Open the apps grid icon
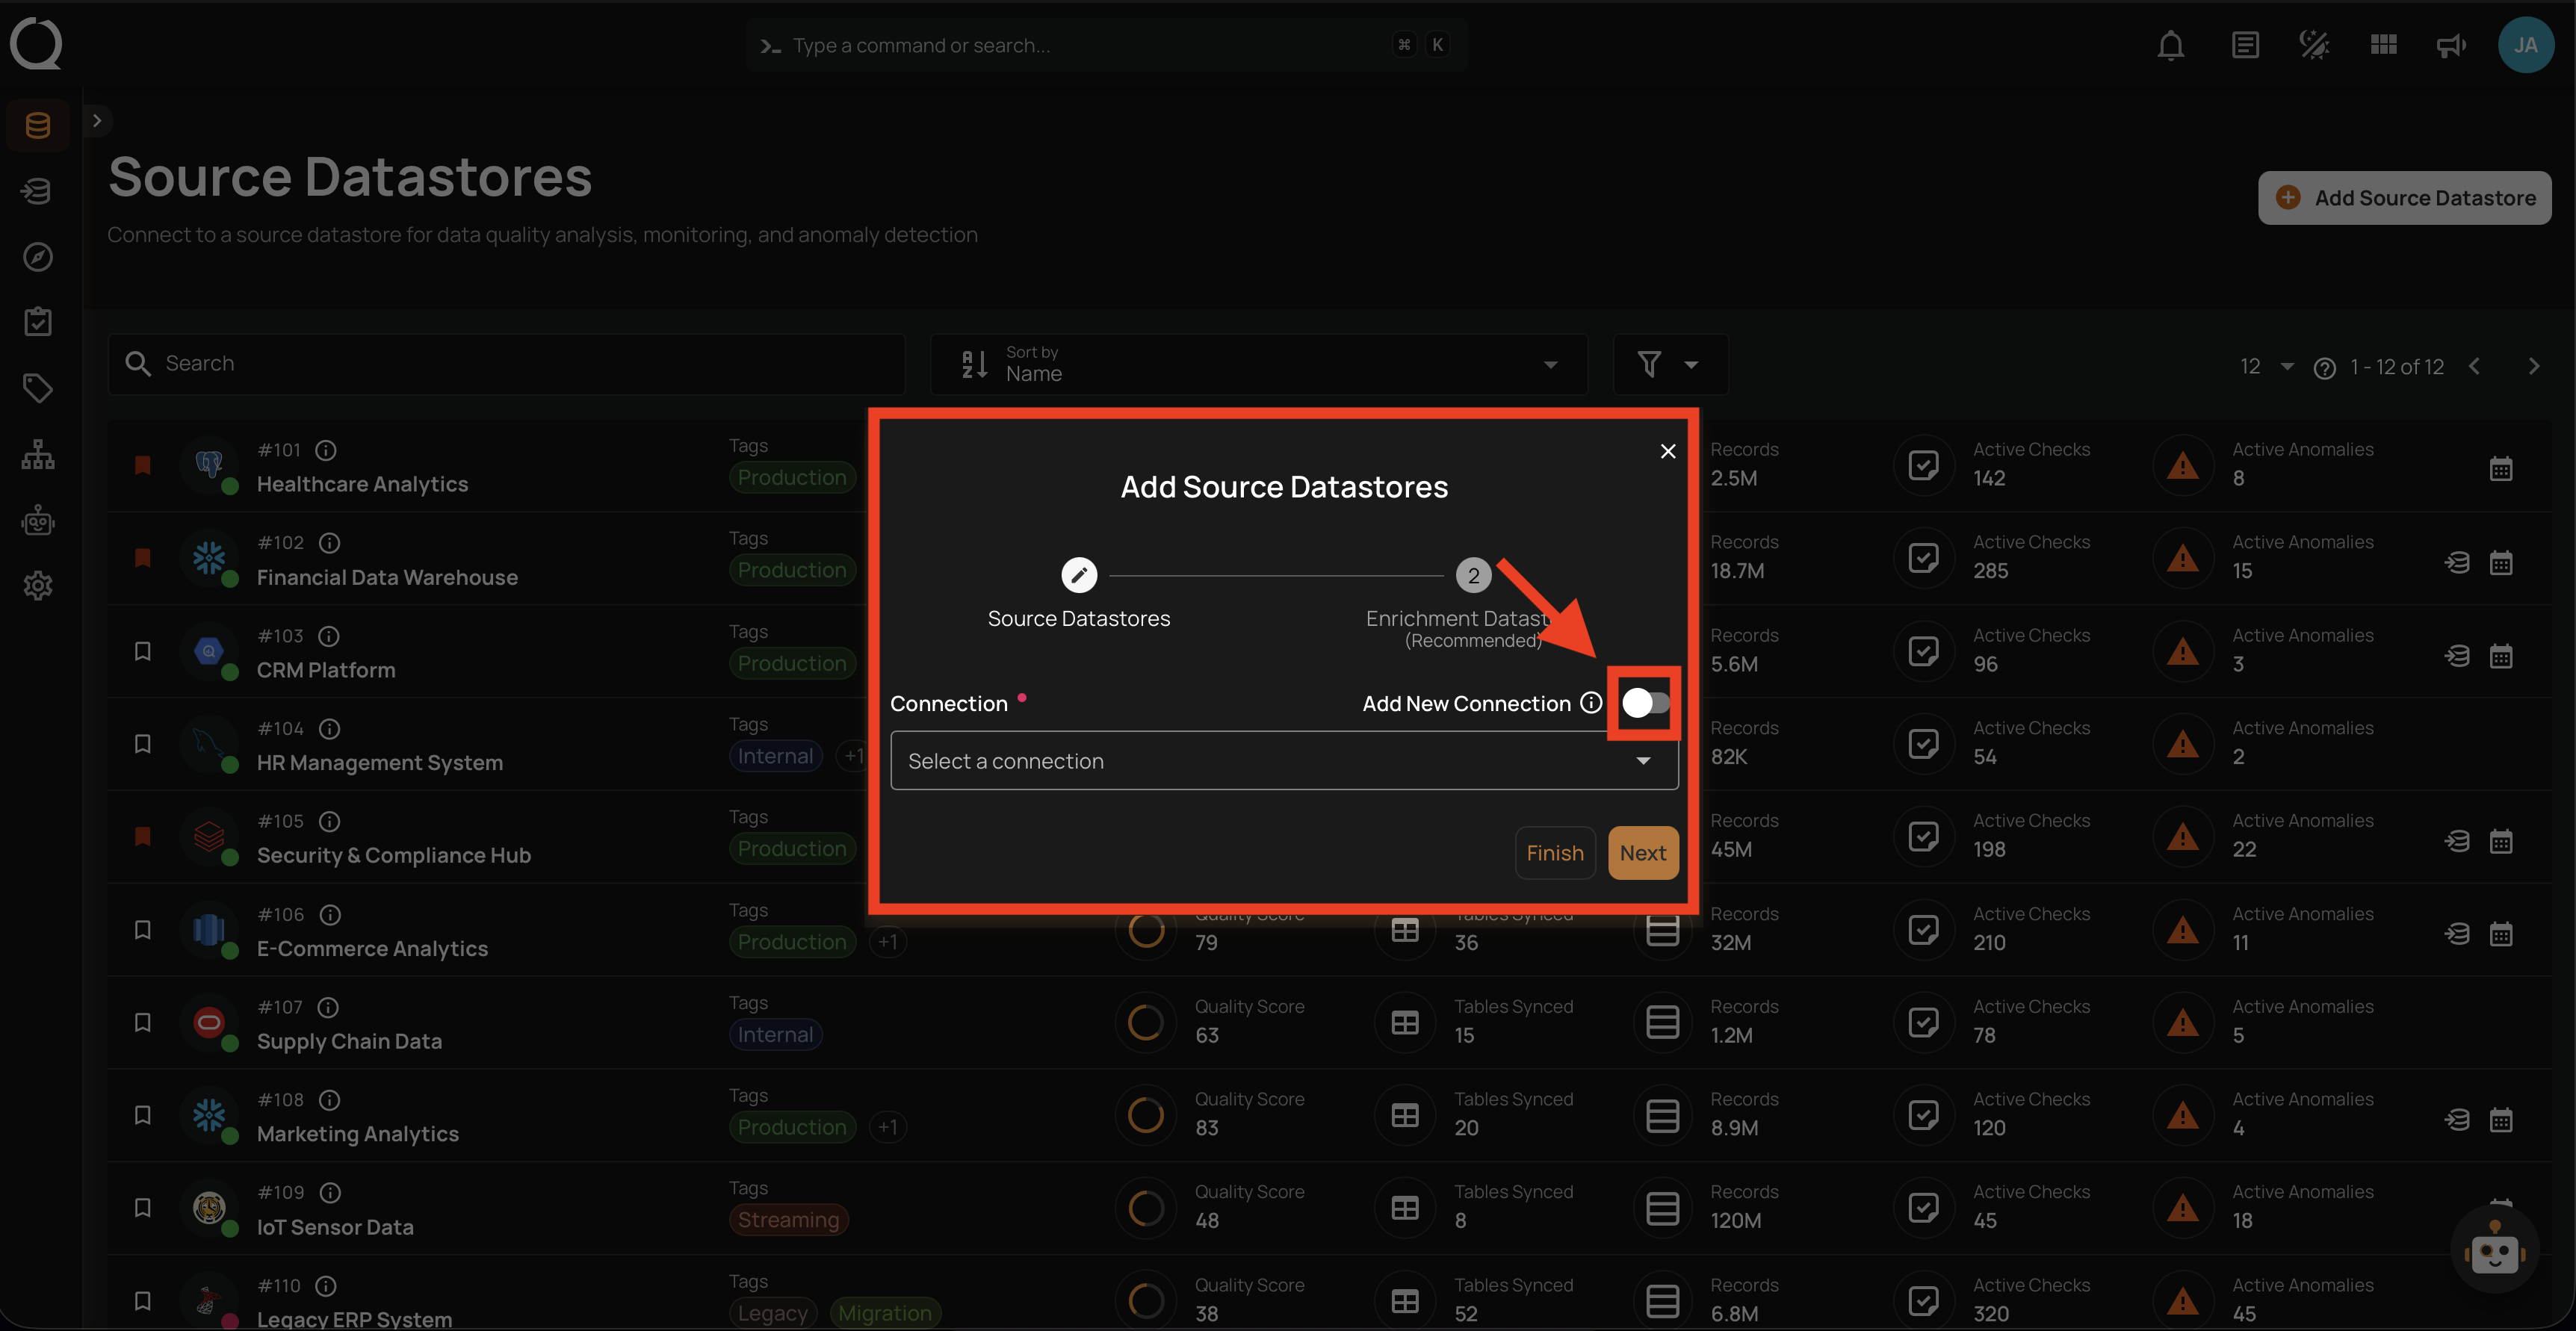Screen dimensions: 2576x1331 (2383, 45)
